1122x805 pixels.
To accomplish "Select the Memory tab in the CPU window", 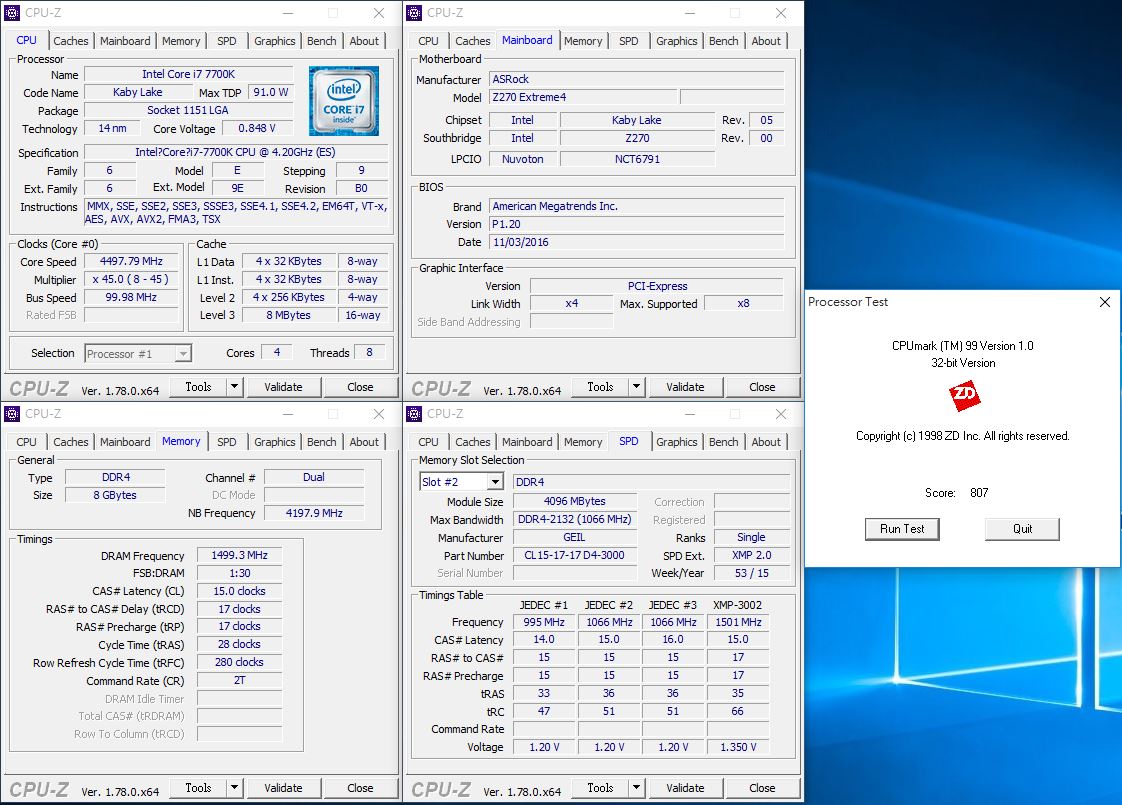I will point(181,41).
